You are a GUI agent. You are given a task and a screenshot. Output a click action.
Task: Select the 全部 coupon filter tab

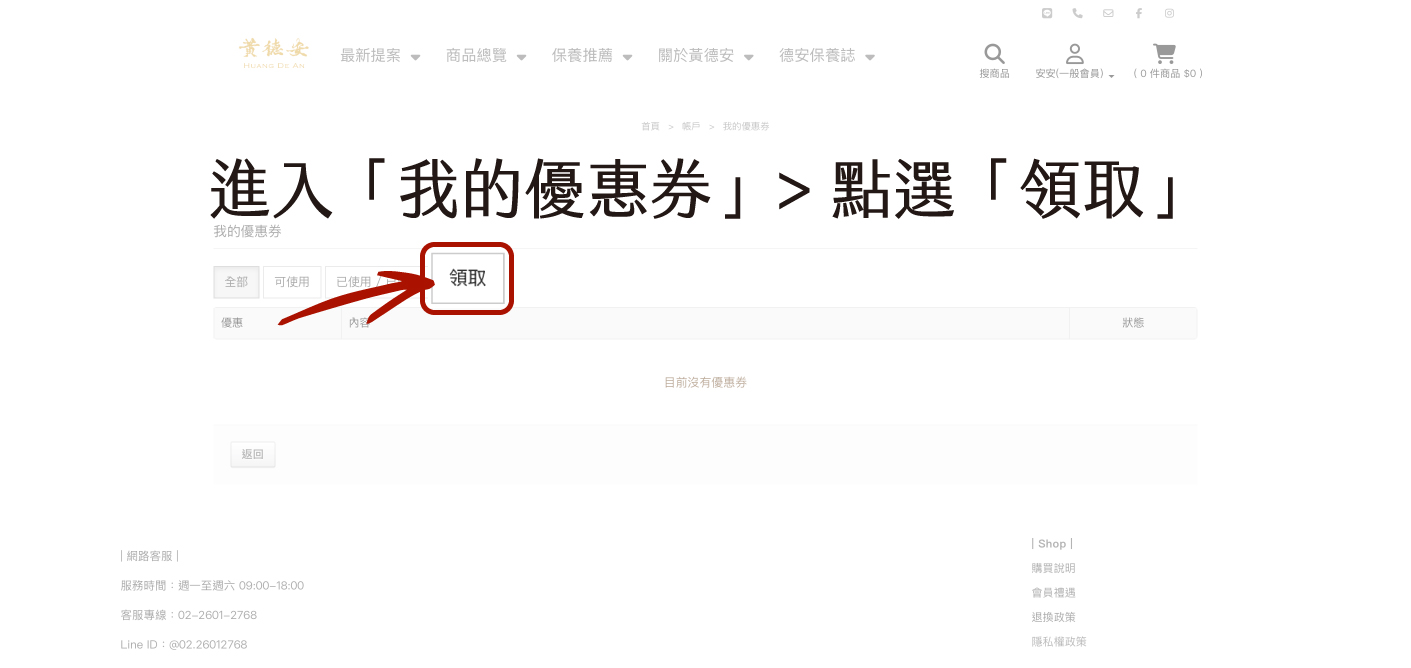pyautogui.click(x=236, y=282)
